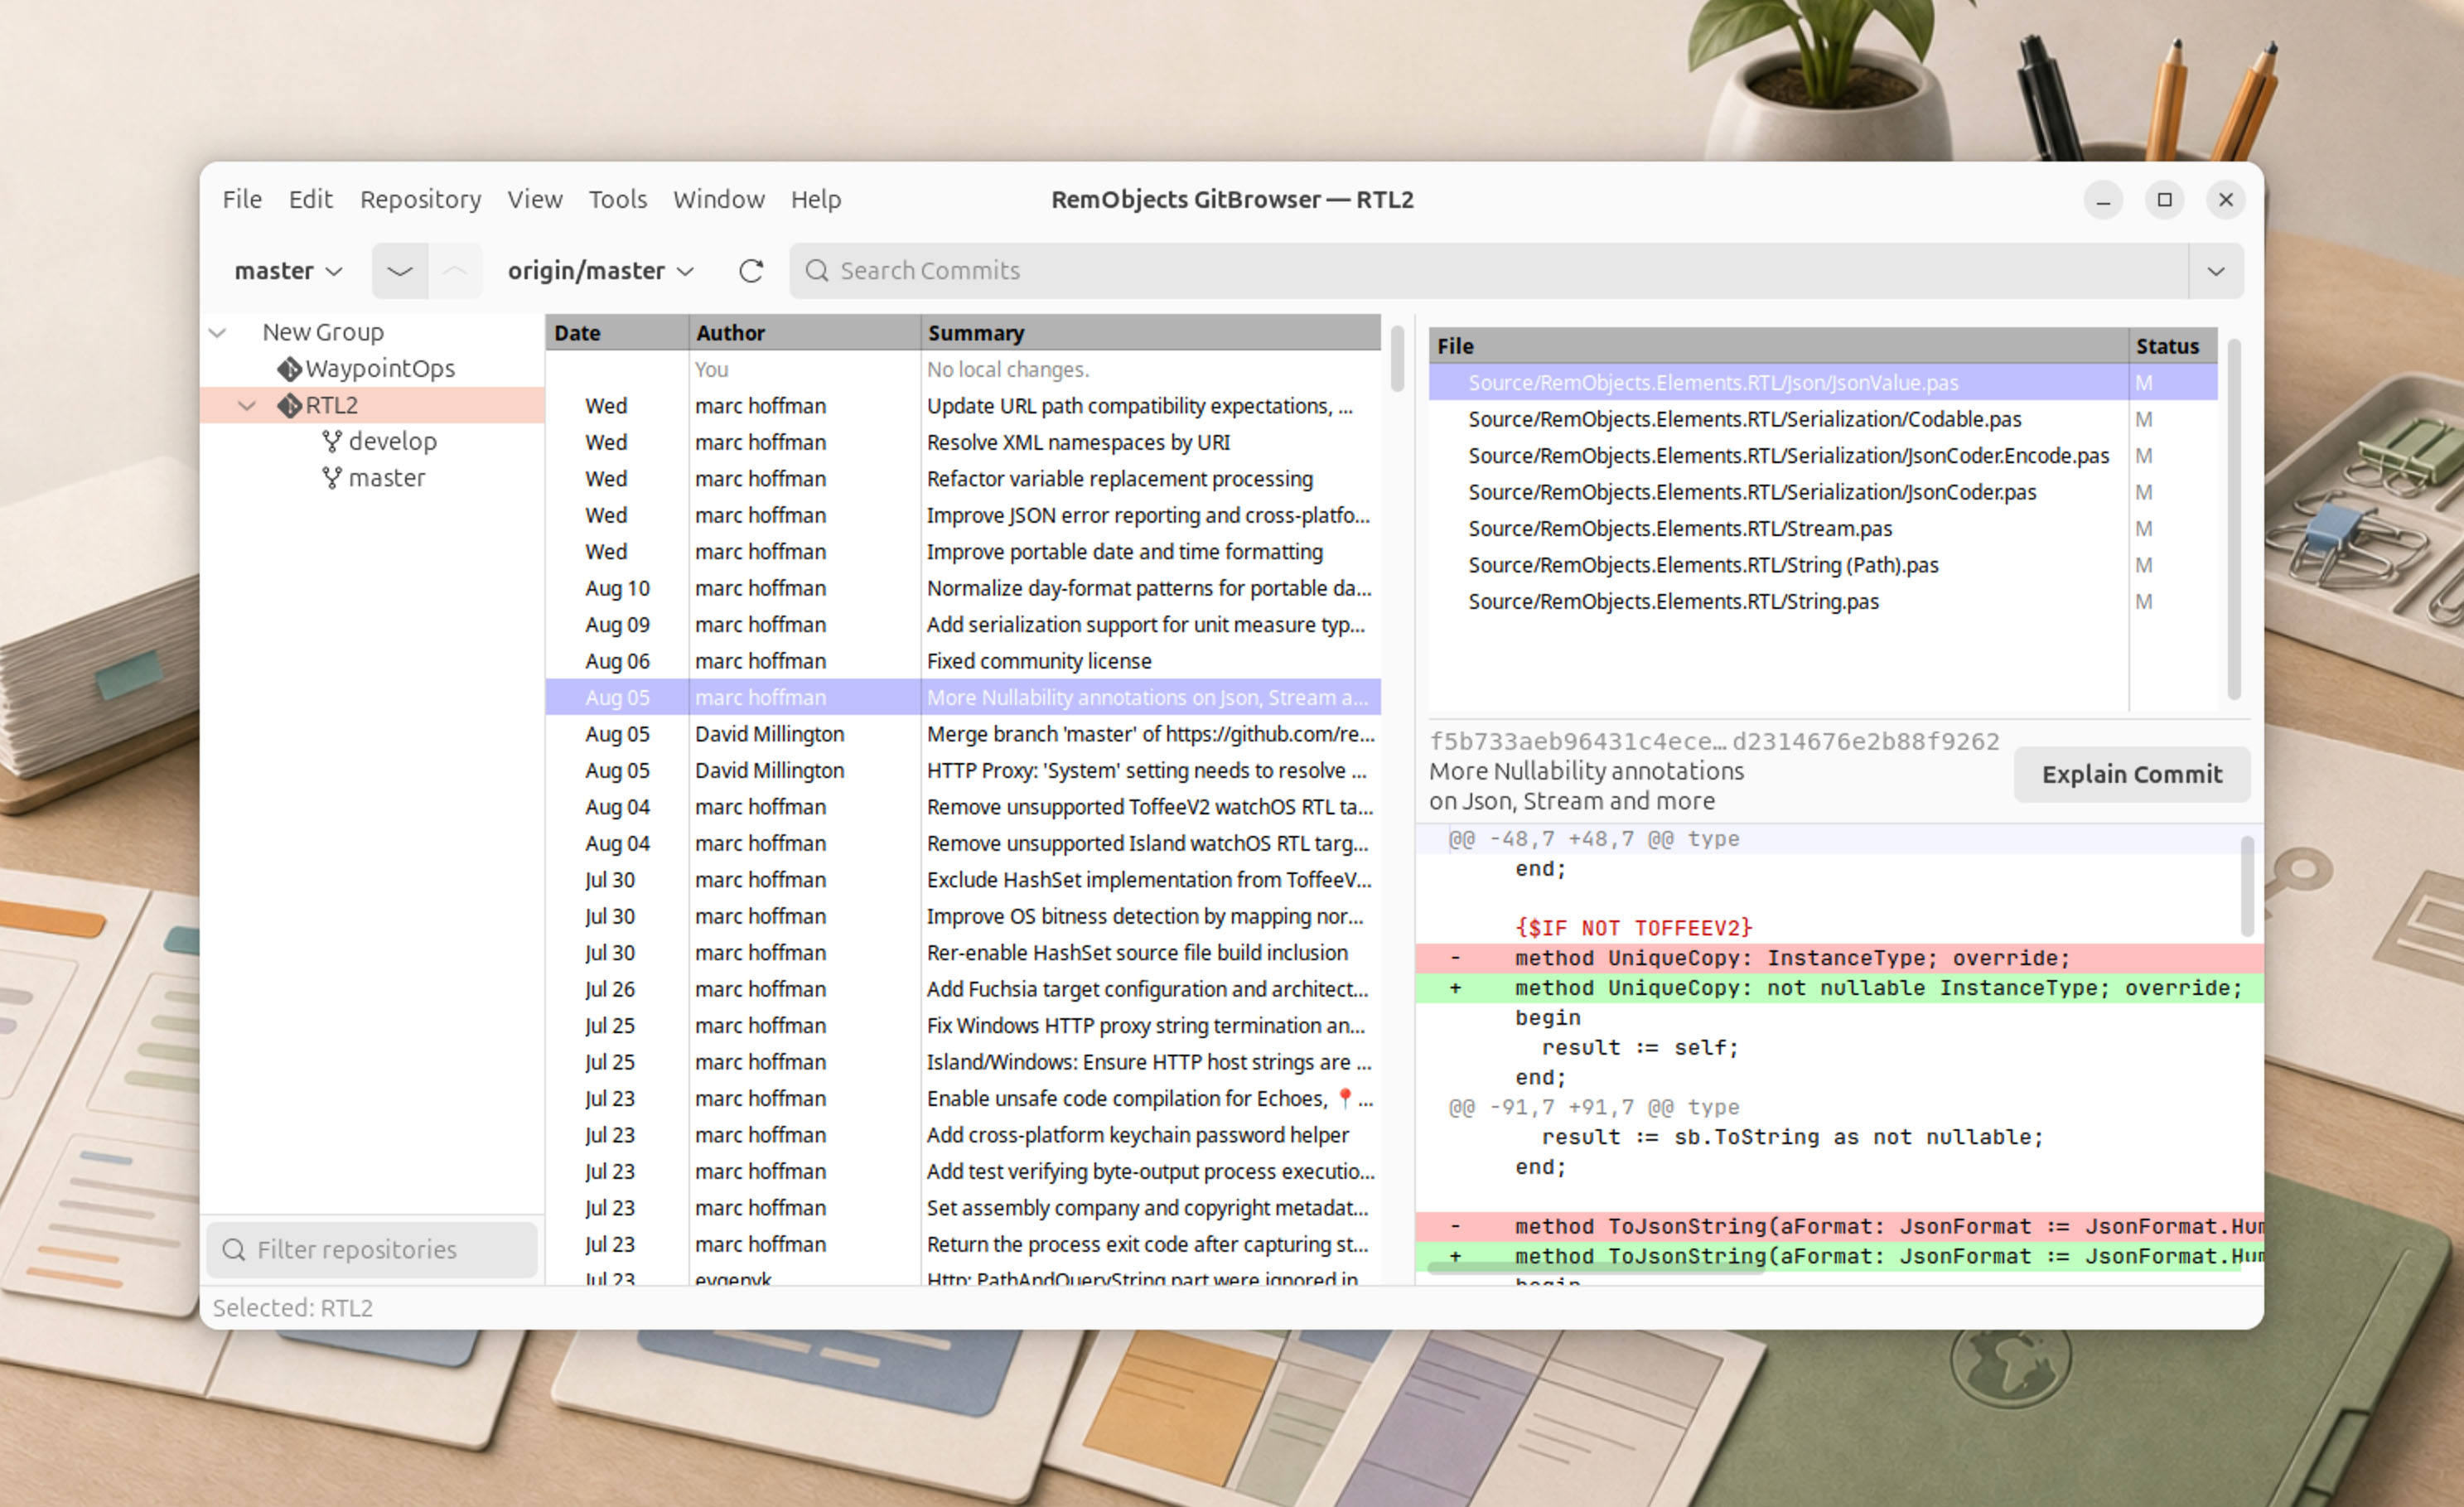This screenshot has width=2464, height=1507.
Task: Sort commits by Author column header
Action: [804, 333]
